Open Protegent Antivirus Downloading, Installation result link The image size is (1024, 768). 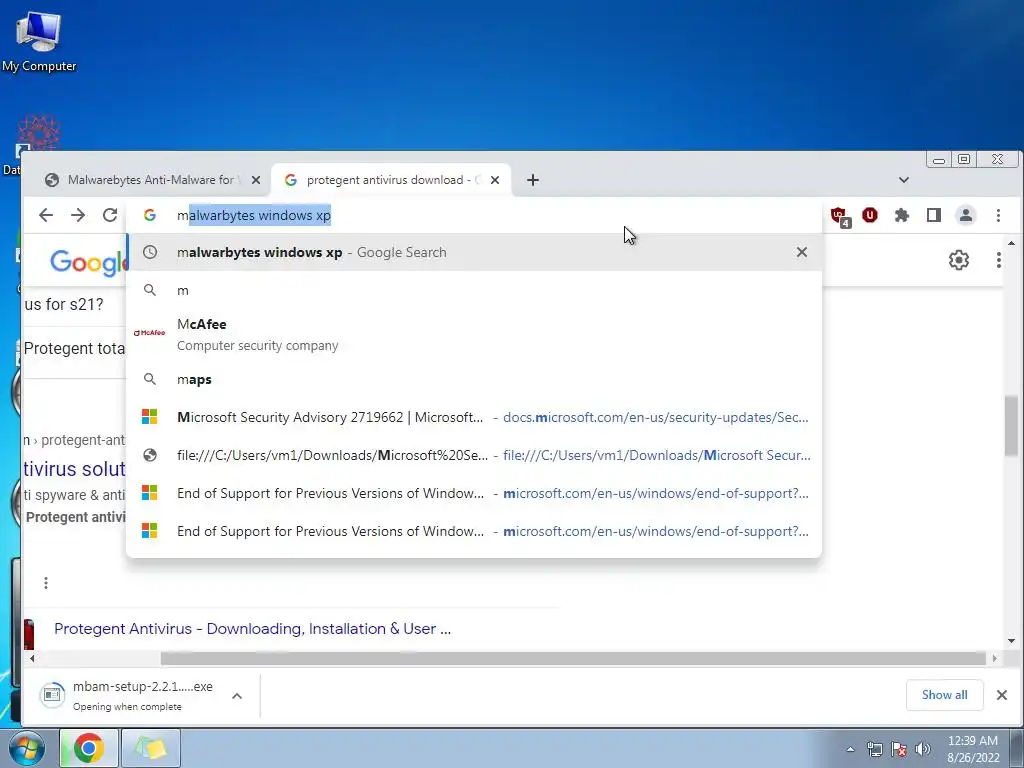tap(252, 628)
